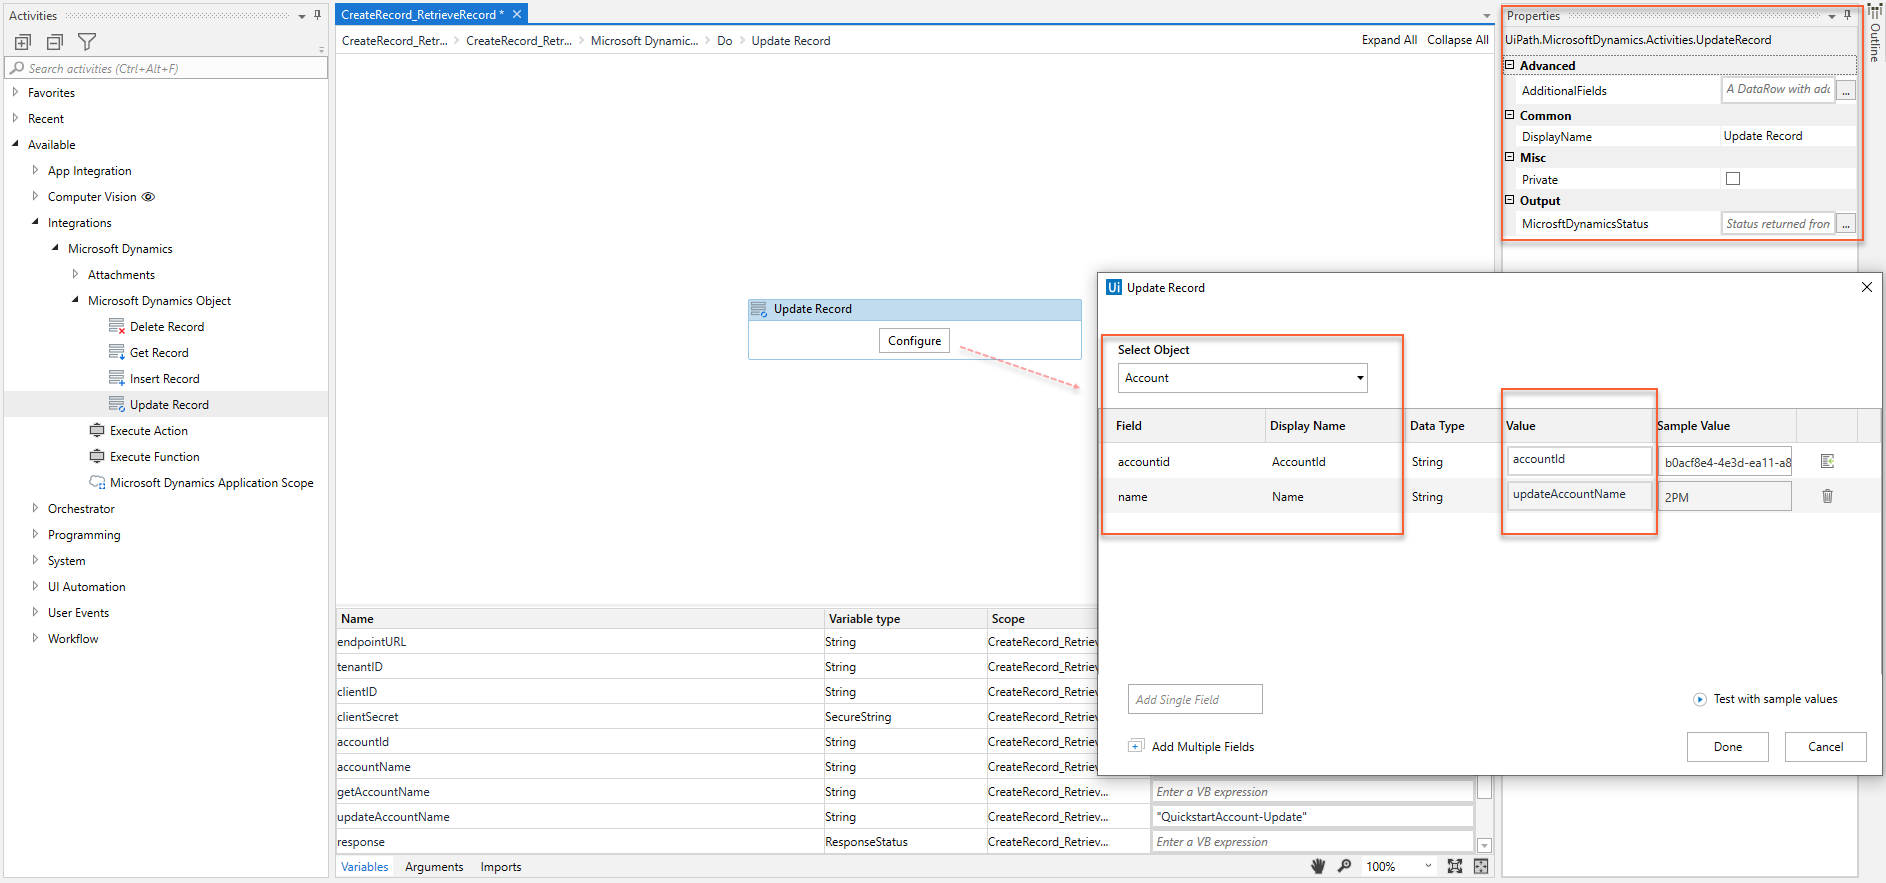This screenshot has height=883, width=1886.
Task: Open the AdditionalFields ellipsis editor button
Action: pos(1846,91)
